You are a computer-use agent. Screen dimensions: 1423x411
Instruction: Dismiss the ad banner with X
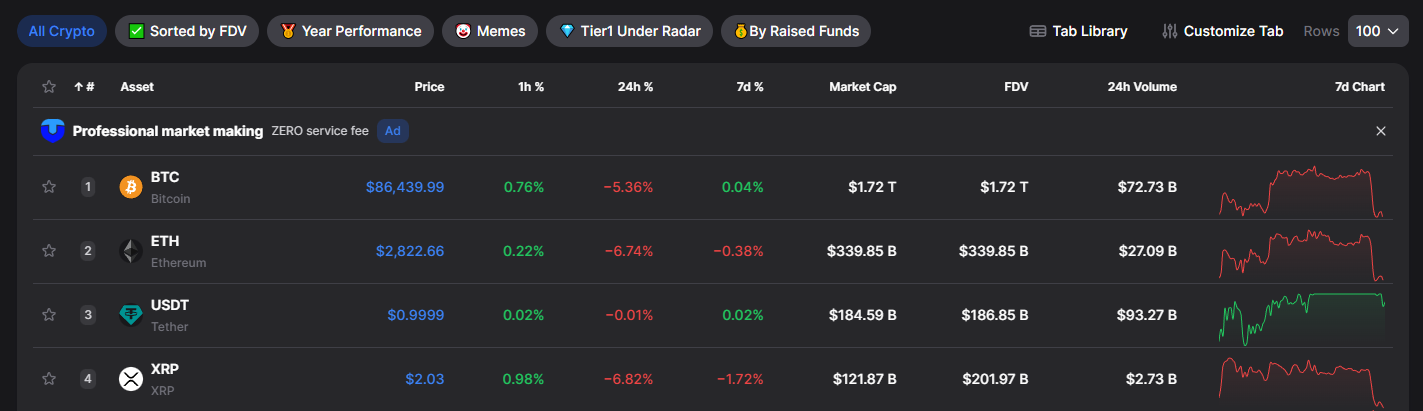1381,131
